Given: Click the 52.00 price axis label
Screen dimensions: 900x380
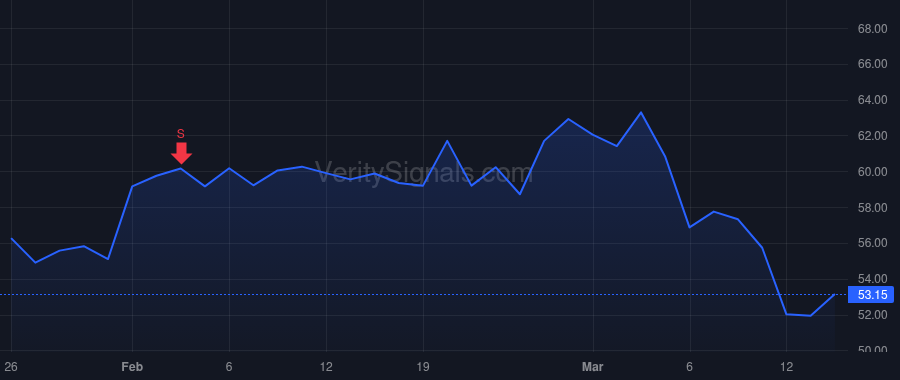Looking at the screenshot, I should pyautogui.click(x=872, y=315).
